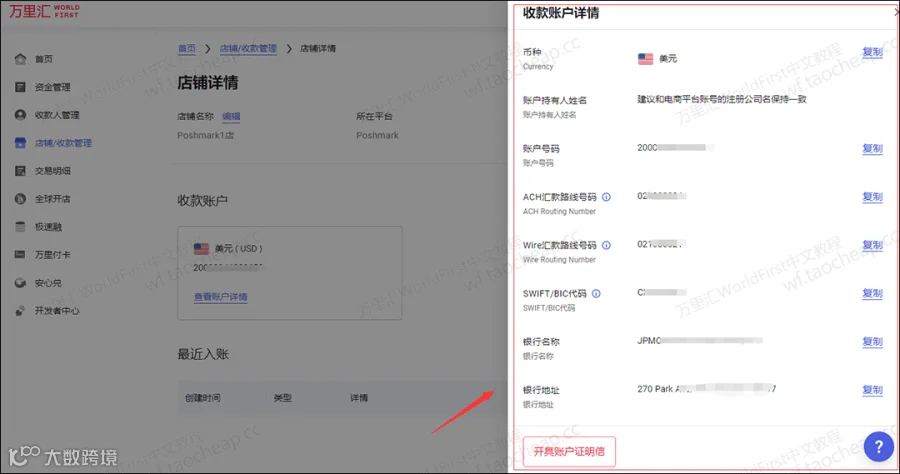Screen dimensions: 900x474
Task: Select 安心兑 sidebar icon
Action: 20,282
